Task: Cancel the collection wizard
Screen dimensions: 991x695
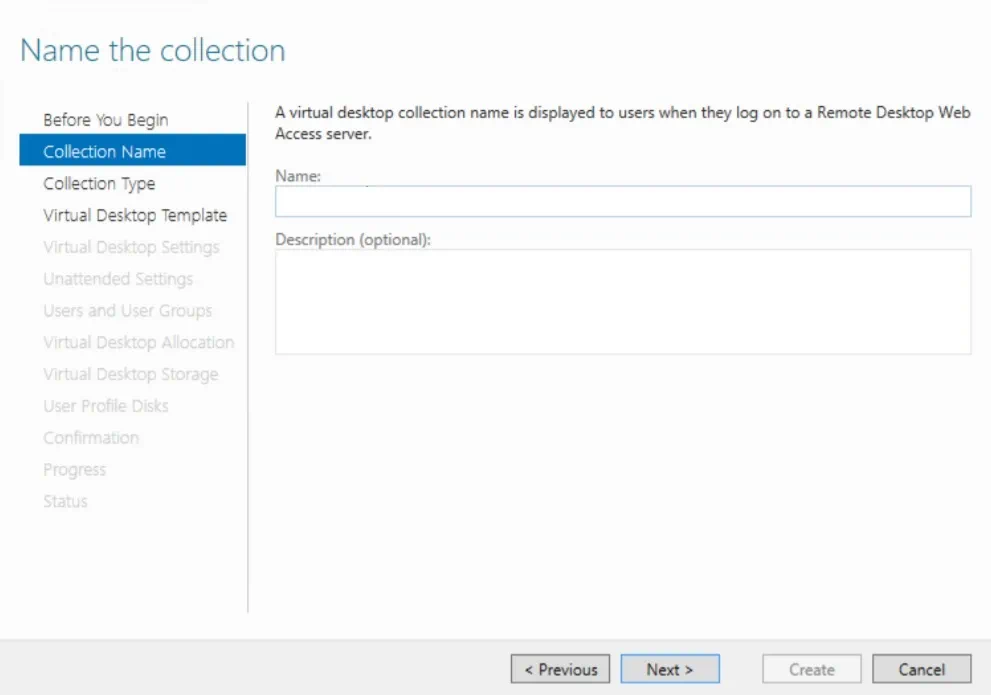Action: point(921,670)
